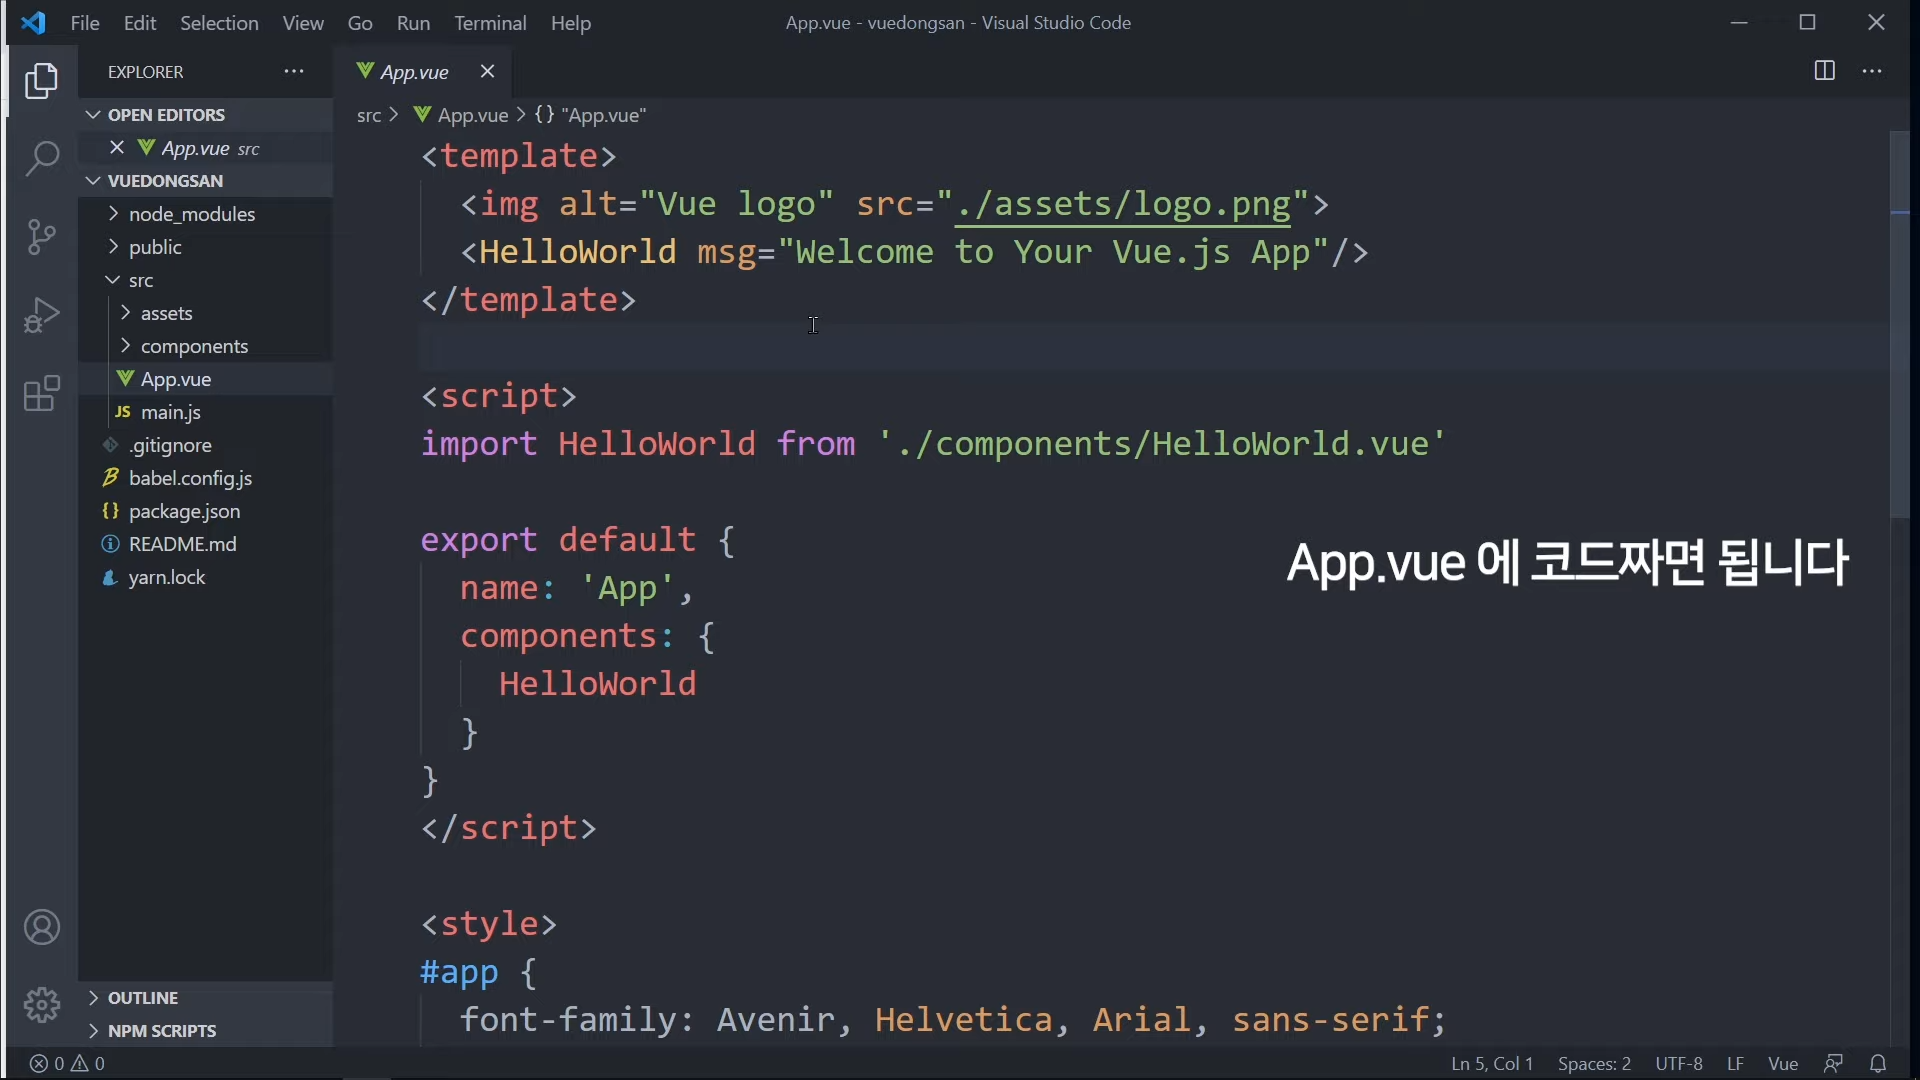Screen dimensions: 1920x1080
Task: Open the Selection menu
Action: tap(219, 23)
